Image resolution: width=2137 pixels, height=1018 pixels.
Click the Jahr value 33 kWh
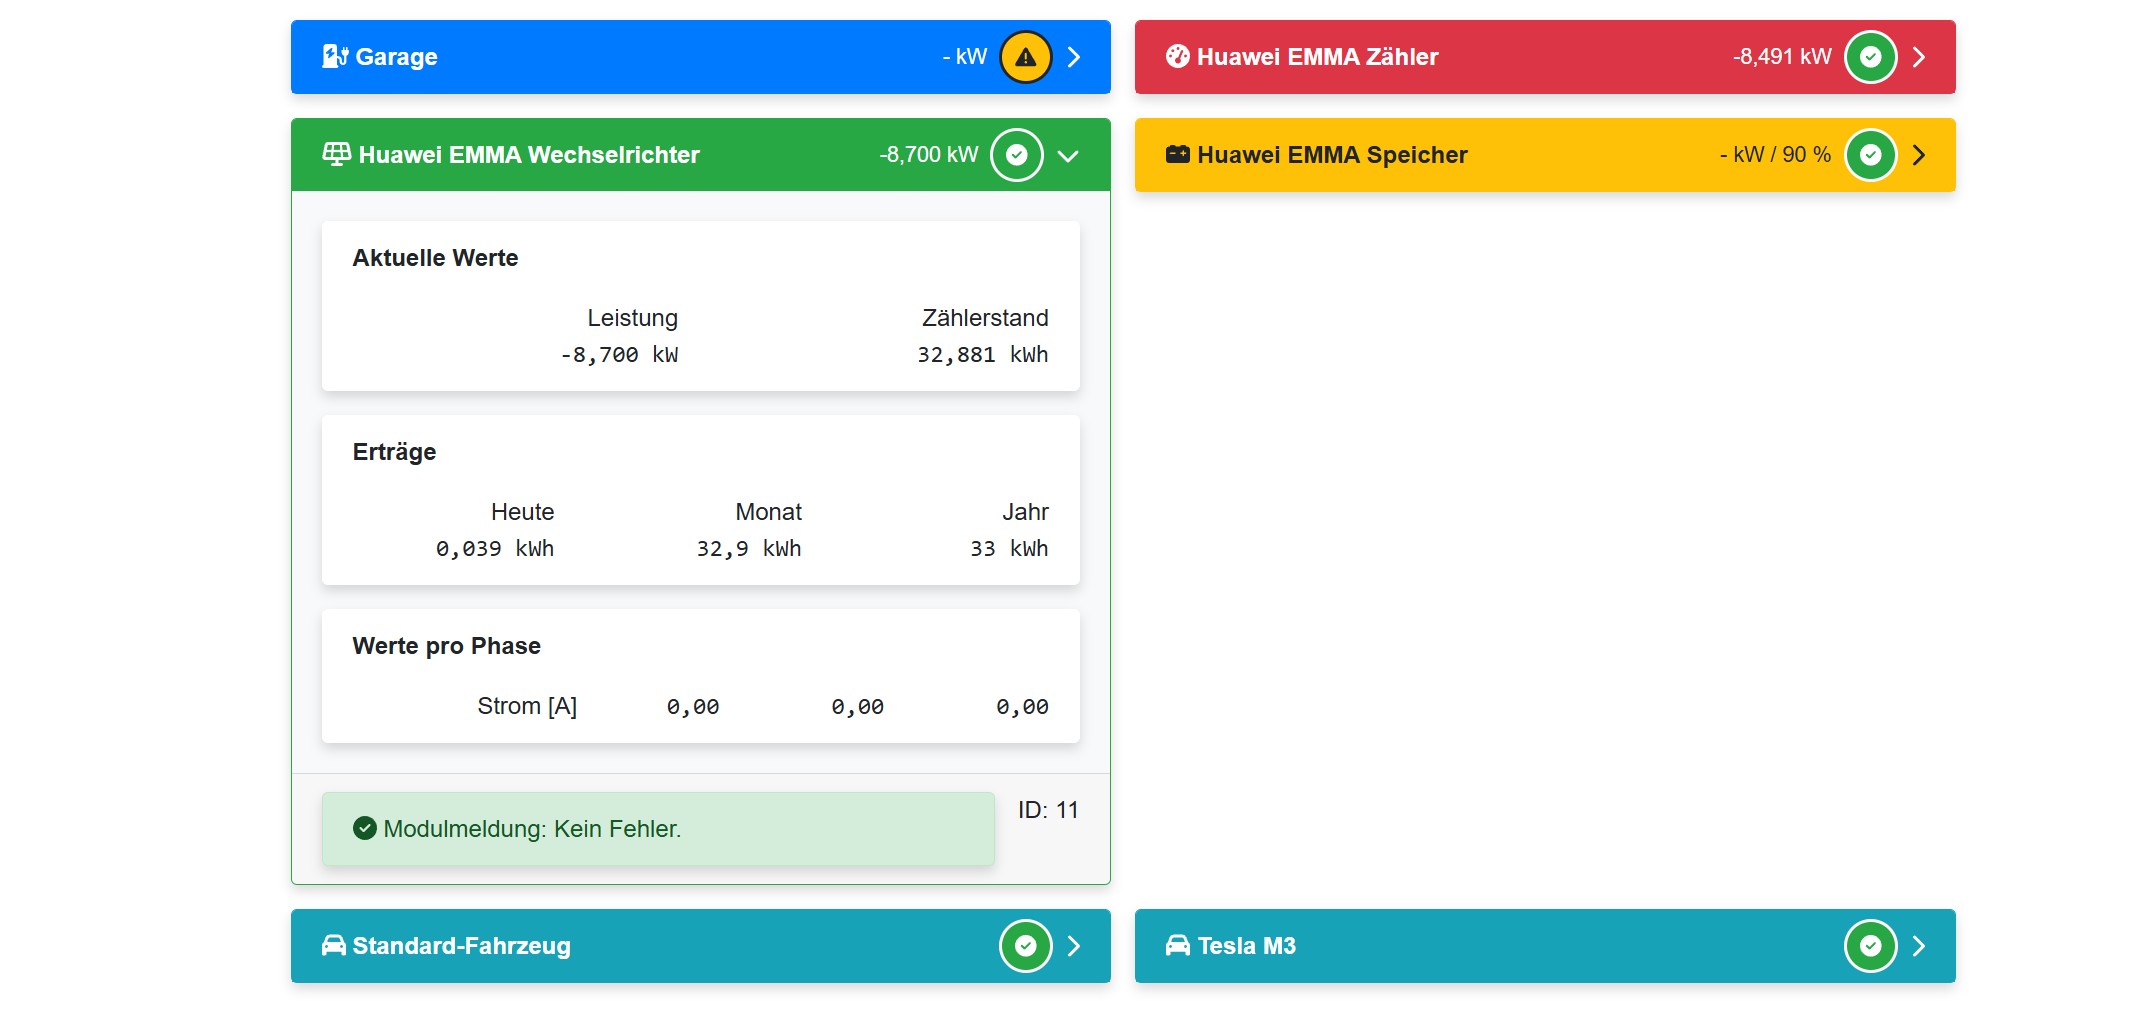[1009, 549]
